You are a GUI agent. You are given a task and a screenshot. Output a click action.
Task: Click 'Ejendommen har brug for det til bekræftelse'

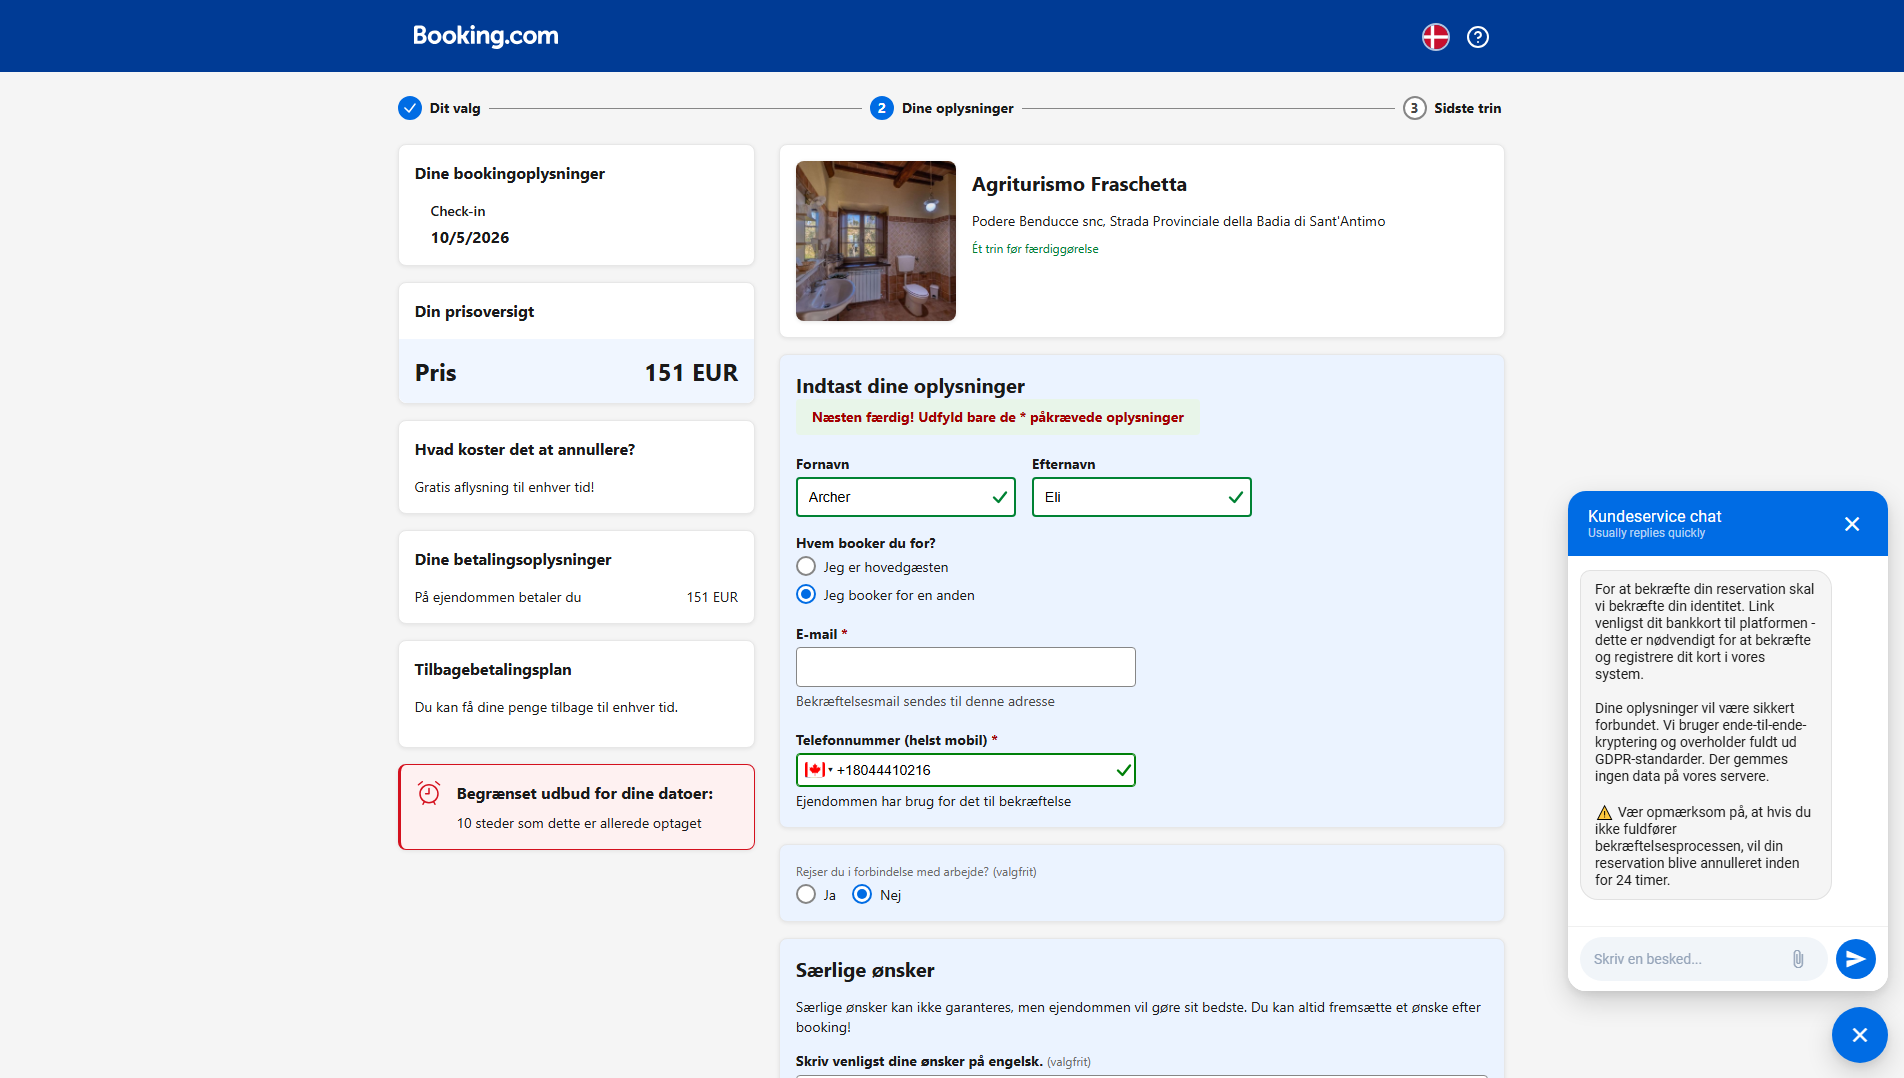[x=933, y=802]
